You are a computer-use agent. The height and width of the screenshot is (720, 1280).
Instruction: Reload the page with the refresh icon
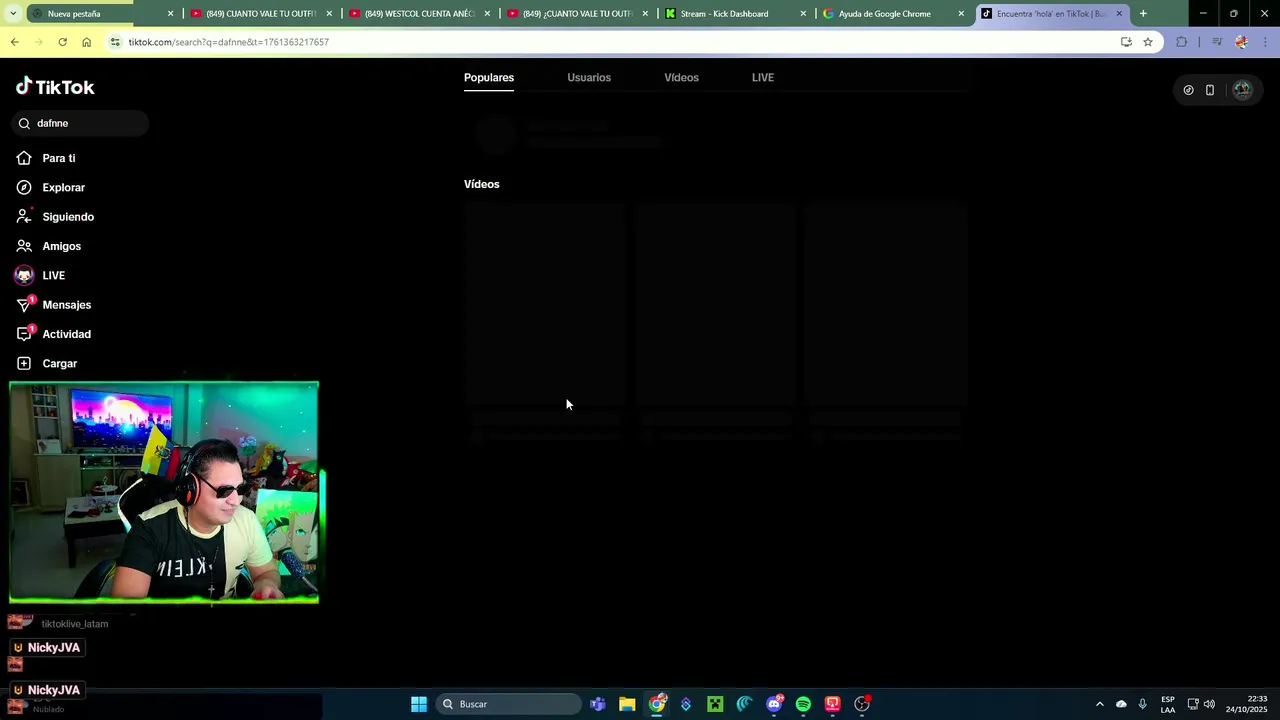tap(62, 42)
